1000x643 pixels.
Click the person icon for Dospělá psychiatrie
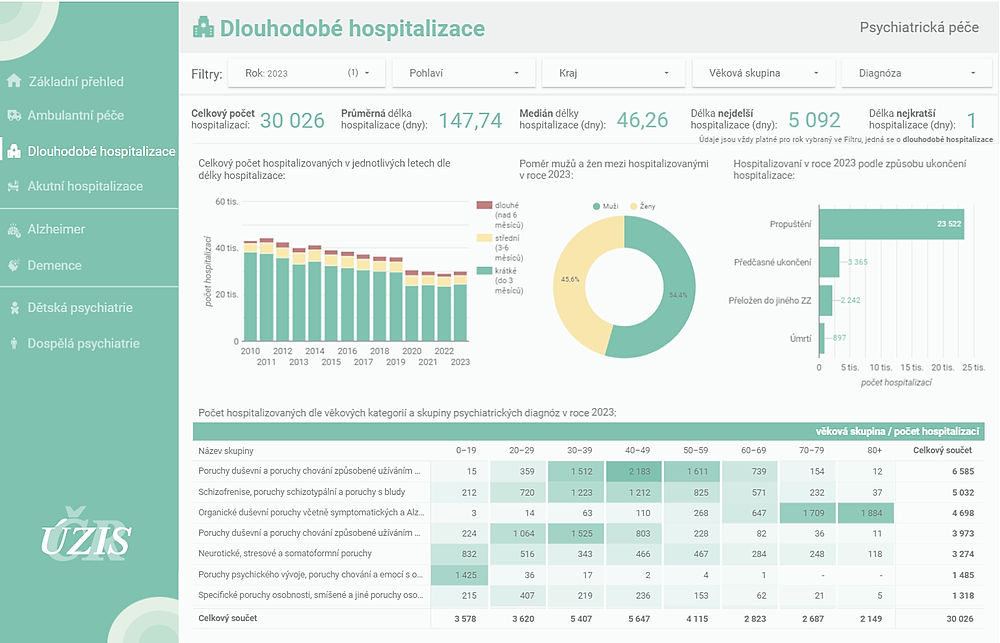tap(13, 343)
